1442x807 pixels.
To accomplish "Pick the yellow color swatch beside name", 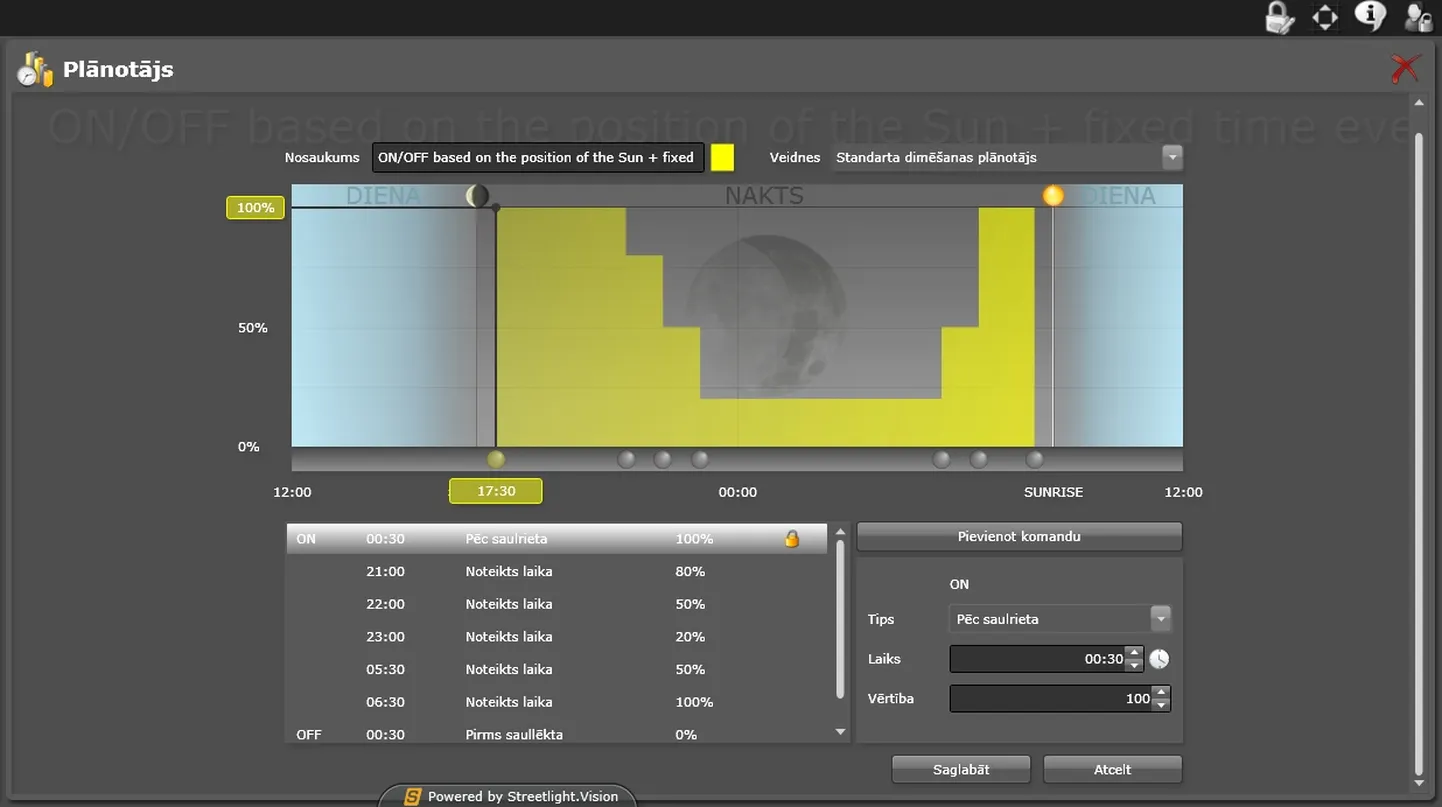I will tap(722, 158).
